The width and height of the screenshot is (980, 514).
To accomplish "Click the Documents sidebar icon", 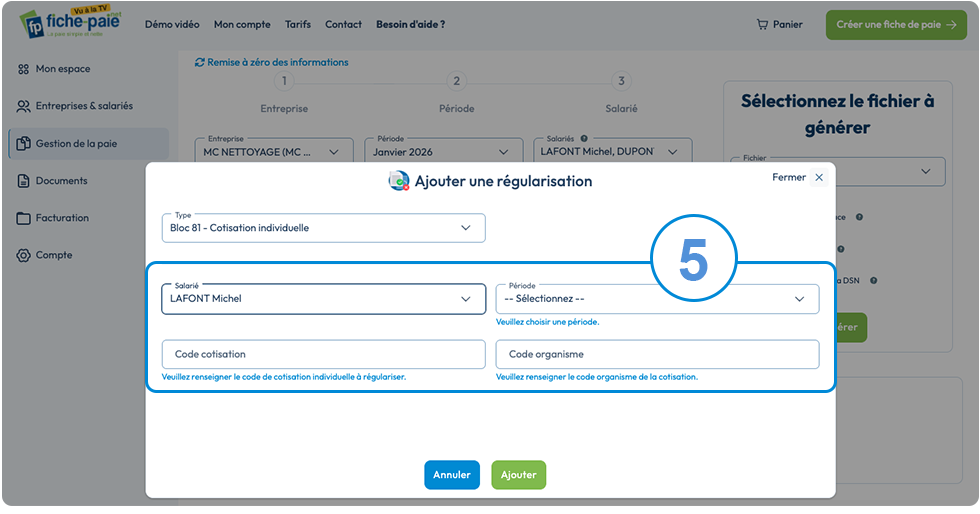I will pyautogui.click(x=23, y=181).
